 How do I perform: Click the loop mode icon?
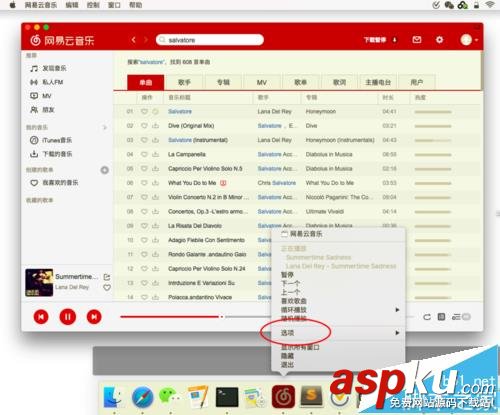pyautogui.click(x=427, y=317)
